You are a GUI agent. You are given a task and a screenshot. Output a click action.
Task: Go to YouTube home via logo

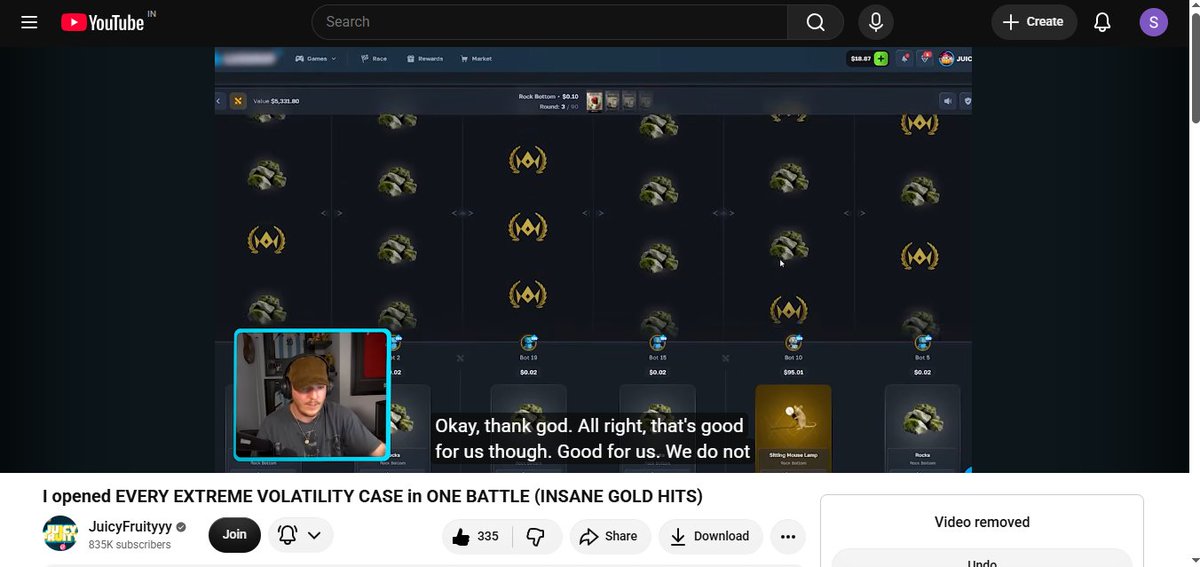coord(102,22)
